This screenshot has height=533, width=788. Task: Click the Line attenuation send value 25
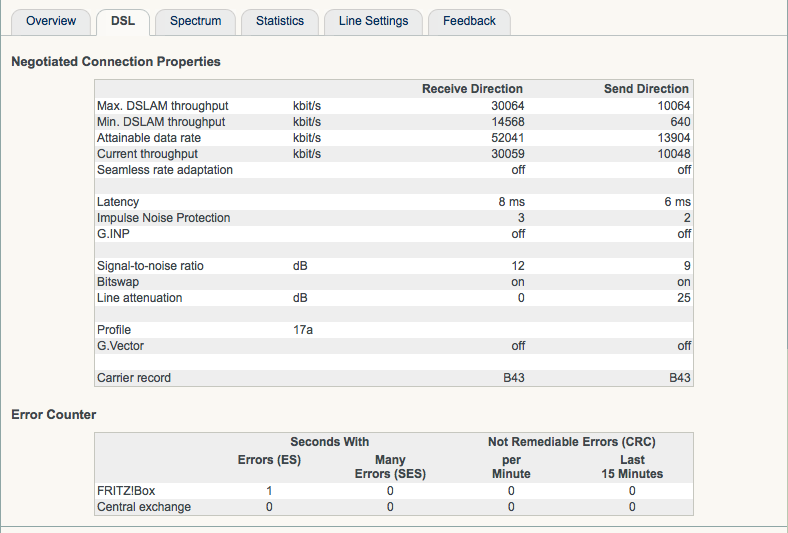[x=684, y=298]
